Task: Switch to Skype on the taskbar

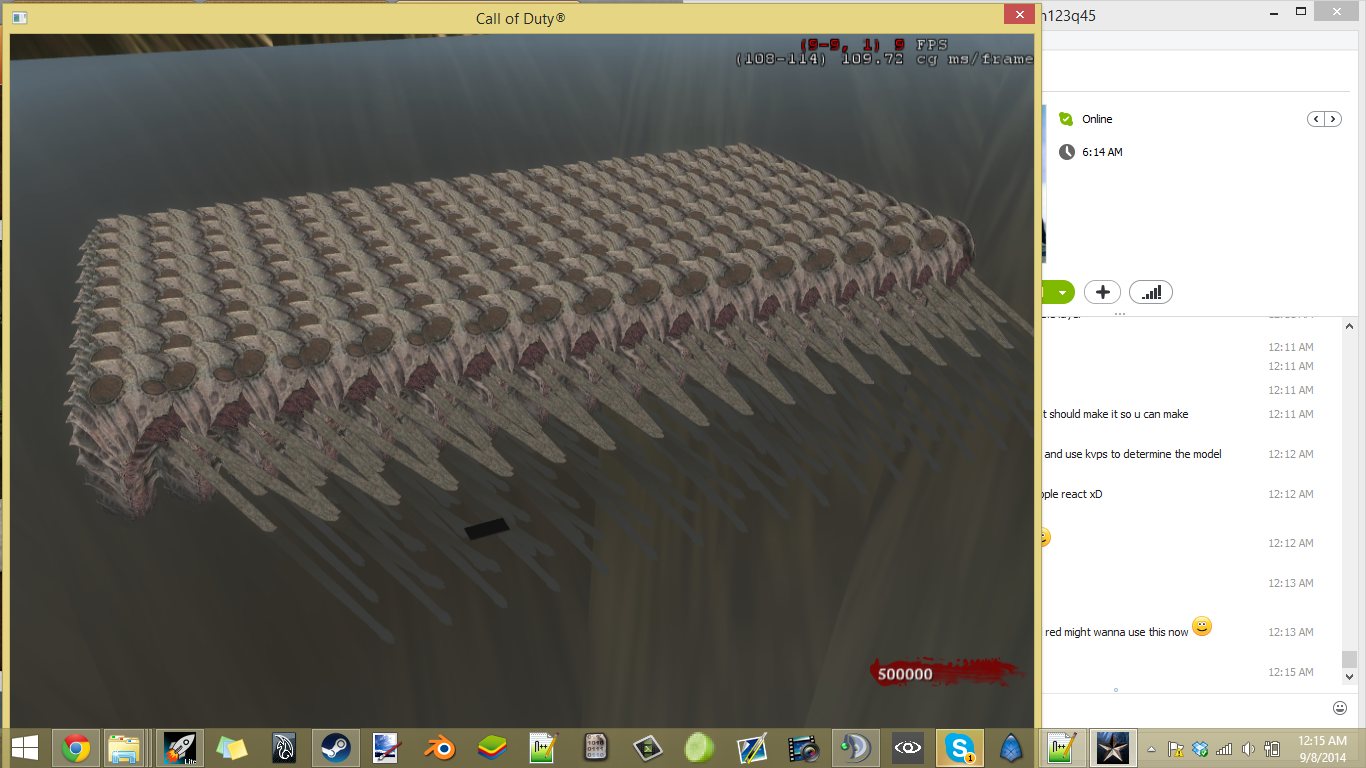Action: coord(959,747)
